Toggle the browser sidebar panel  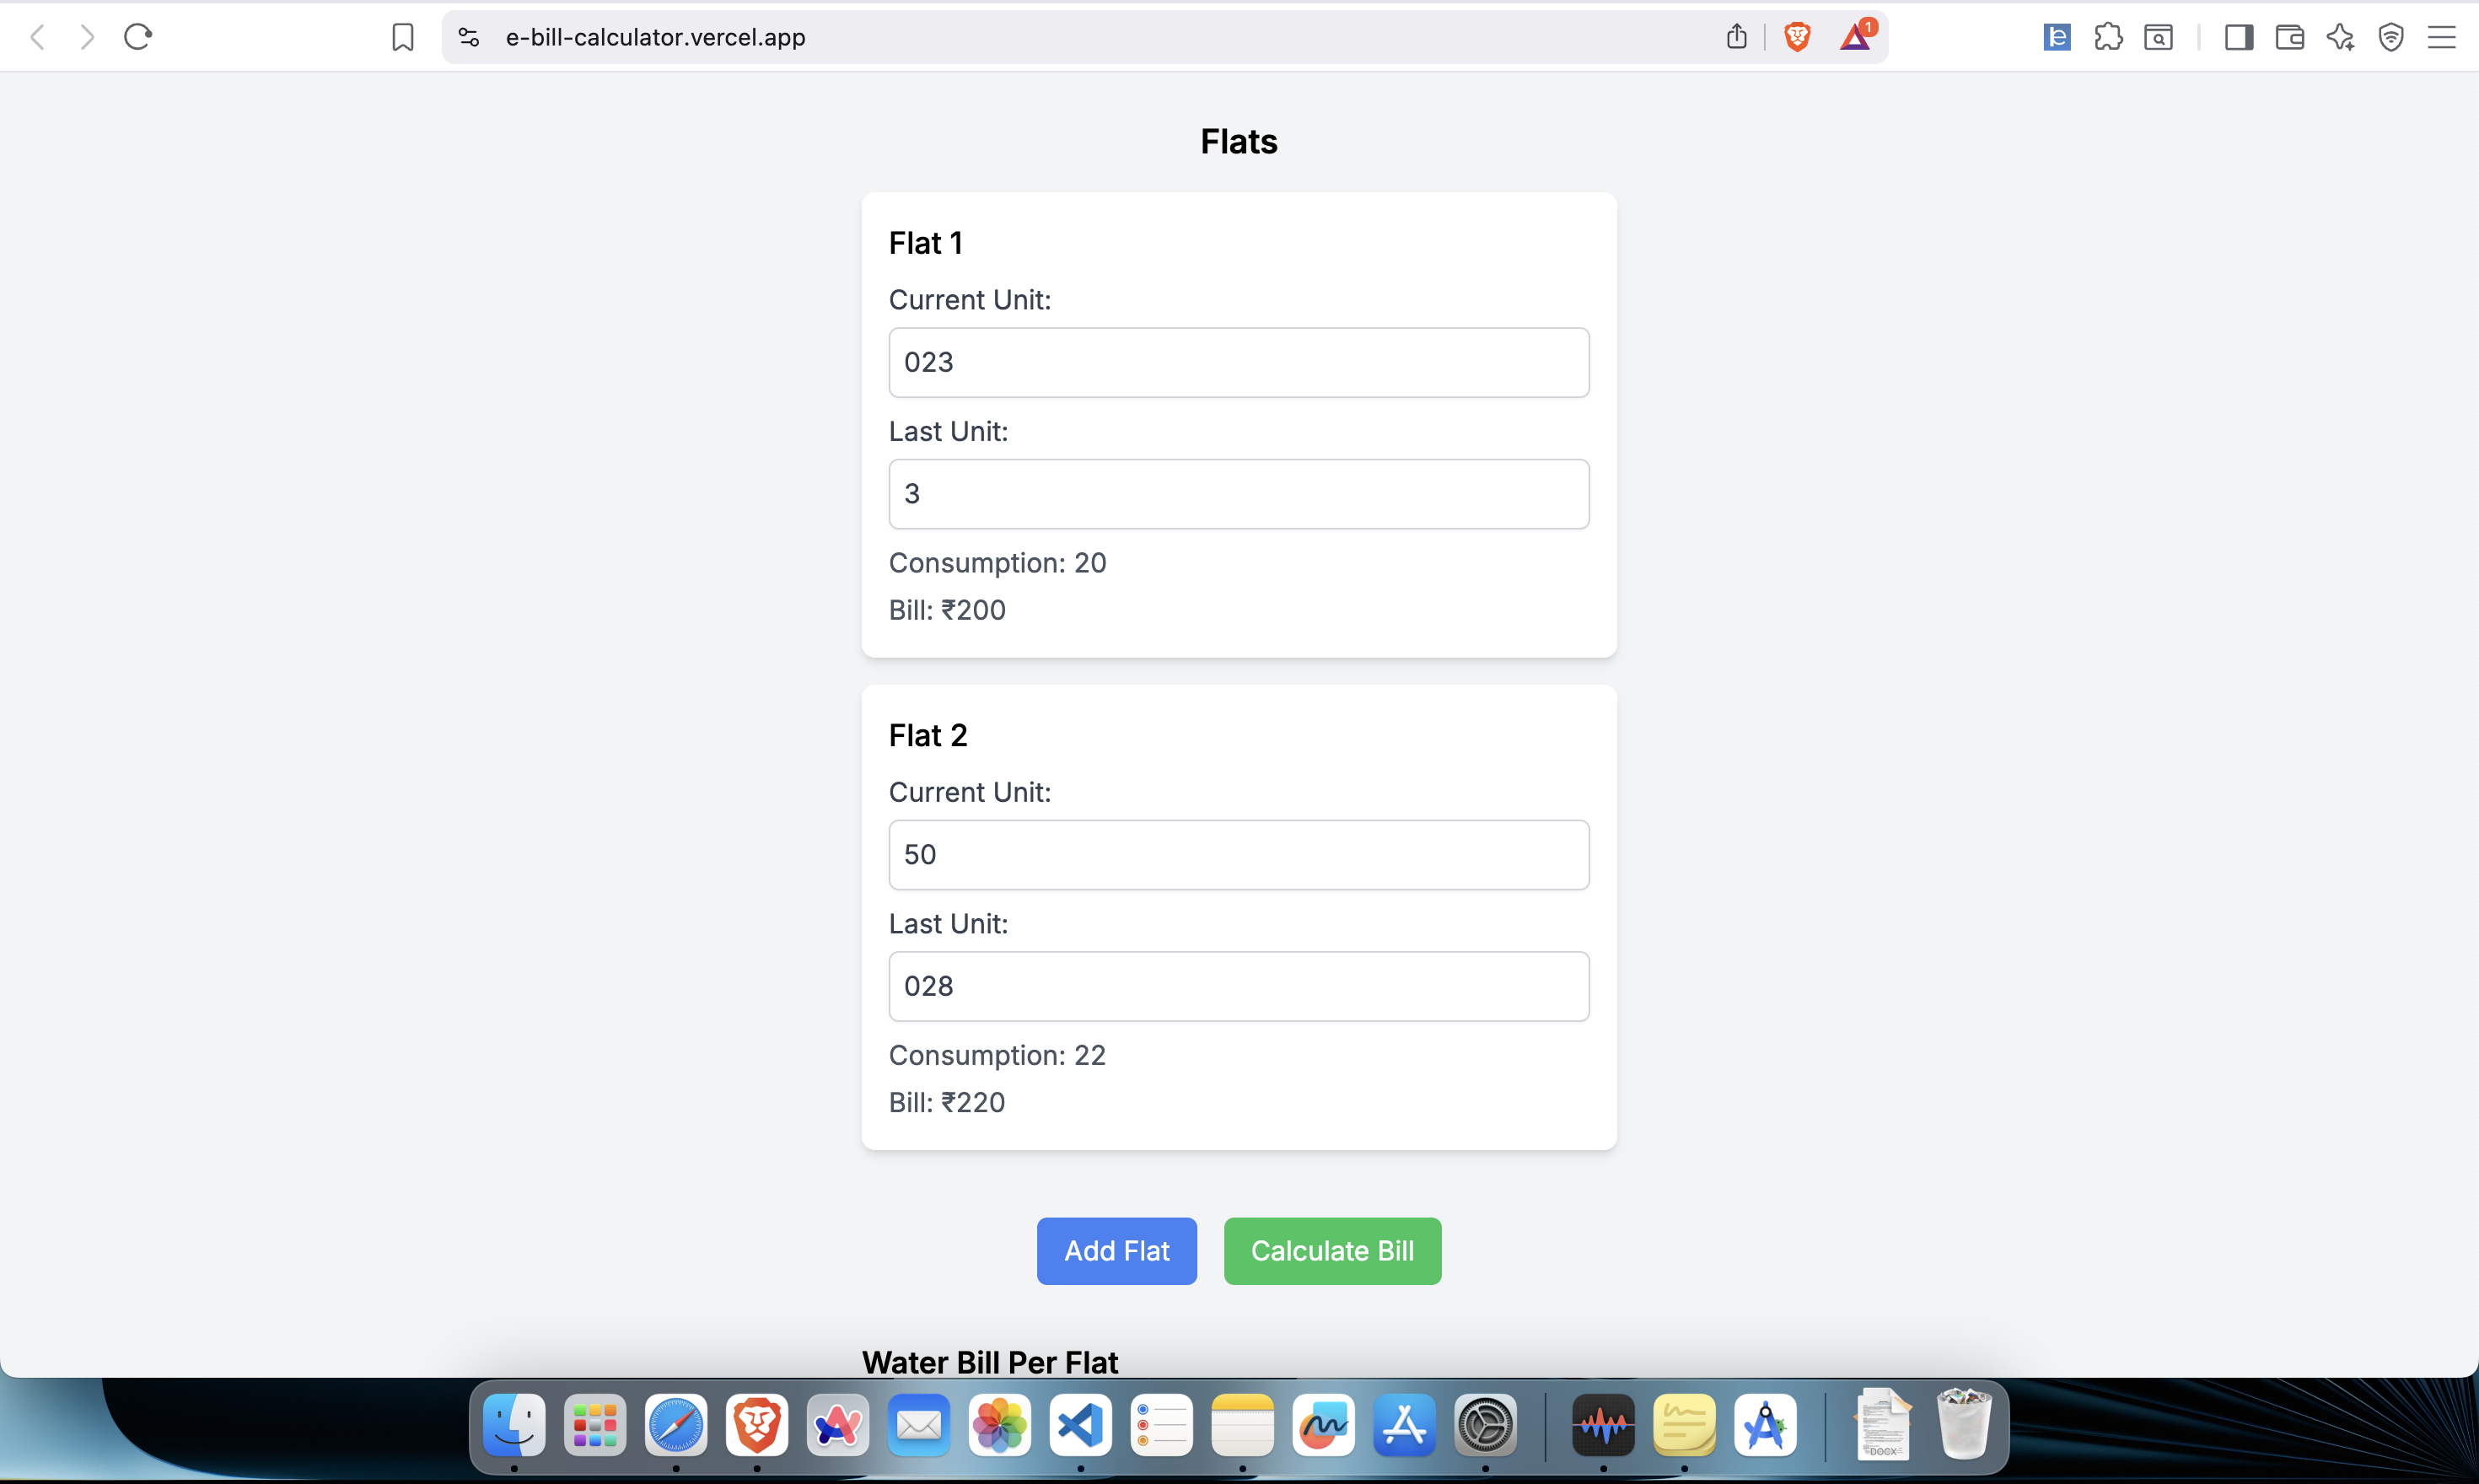(x=2239, y=37)
